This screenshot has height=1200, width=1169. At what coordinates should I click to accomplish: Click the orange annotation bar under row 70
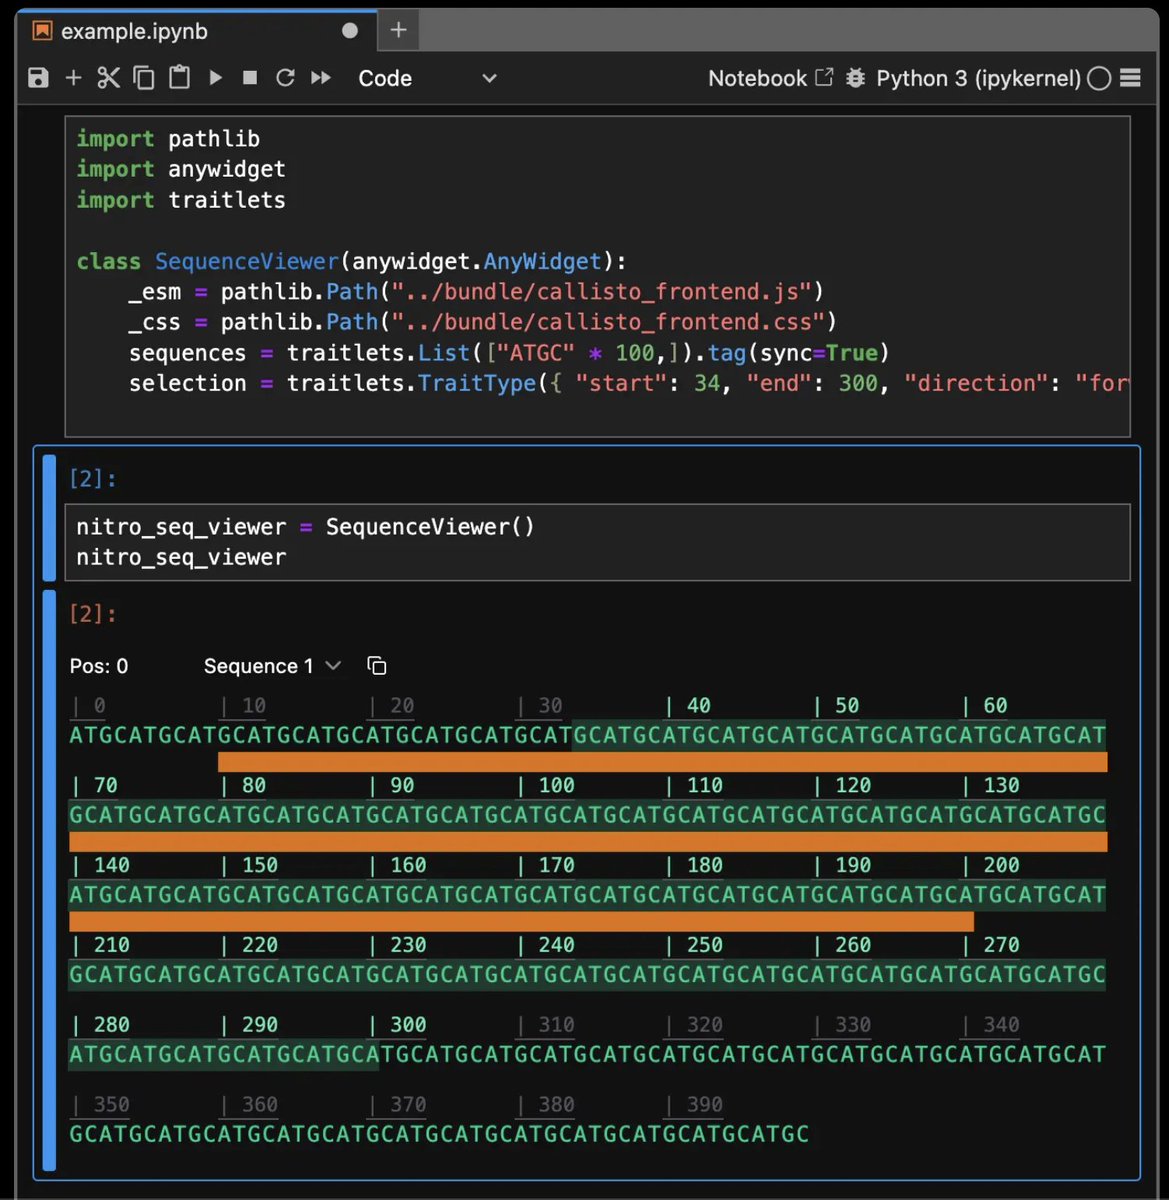coord(588,842)
